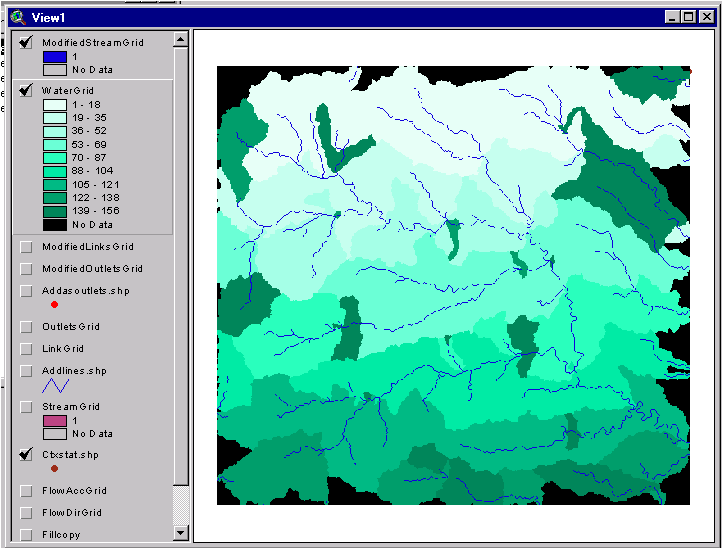Uncheck the ModifiedStreamGrid layer checkbox

click(26, 43)
